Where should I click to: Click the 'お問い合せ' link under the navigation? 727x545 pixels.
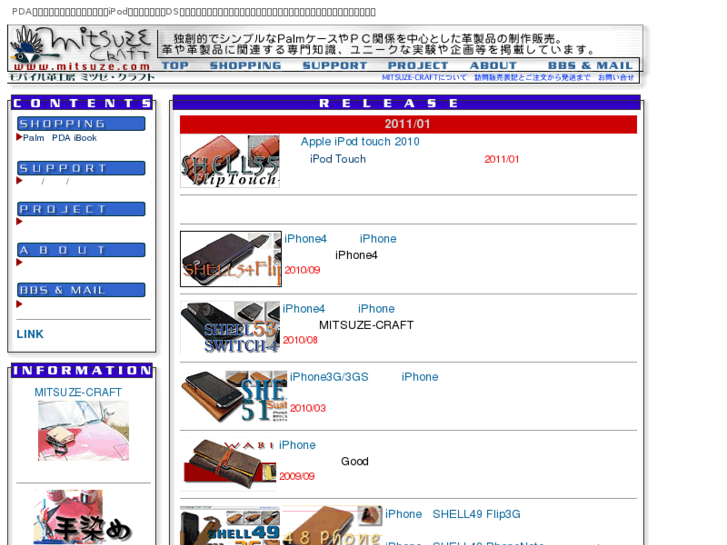coord(616,77)
